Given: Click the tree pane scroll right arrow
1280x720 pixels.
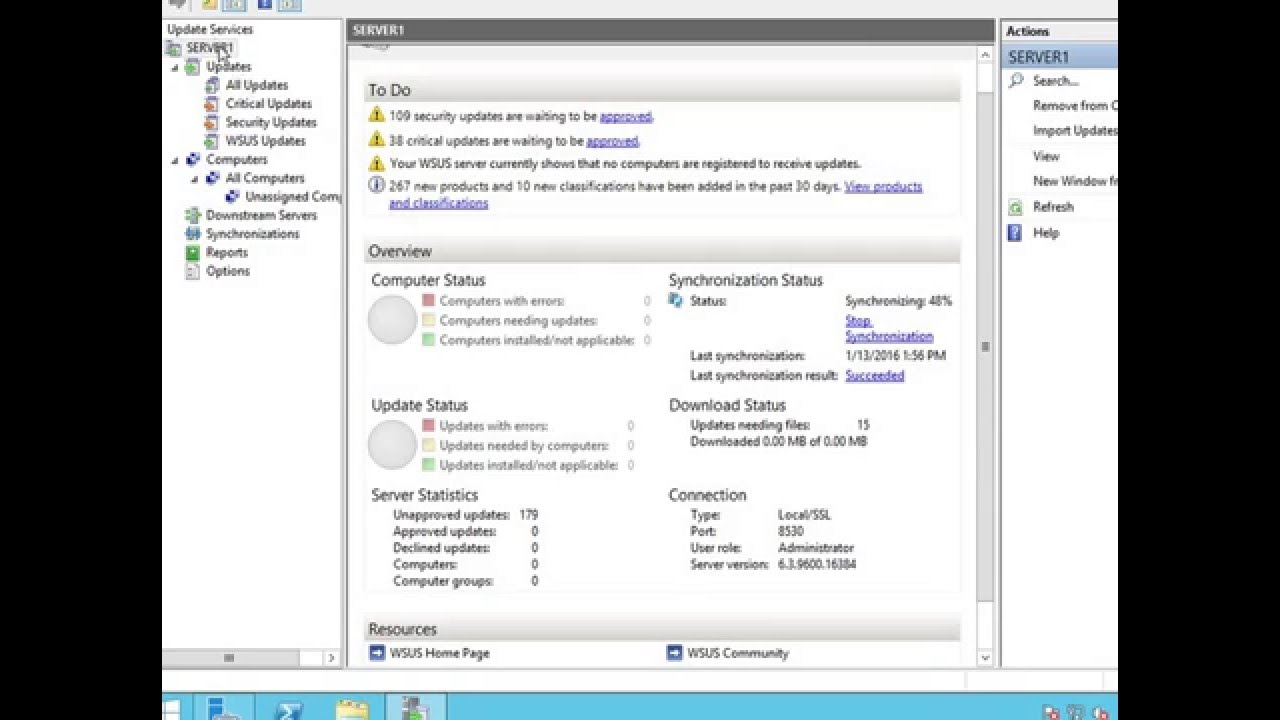Looking at the screenshot, I should (331, 658).
